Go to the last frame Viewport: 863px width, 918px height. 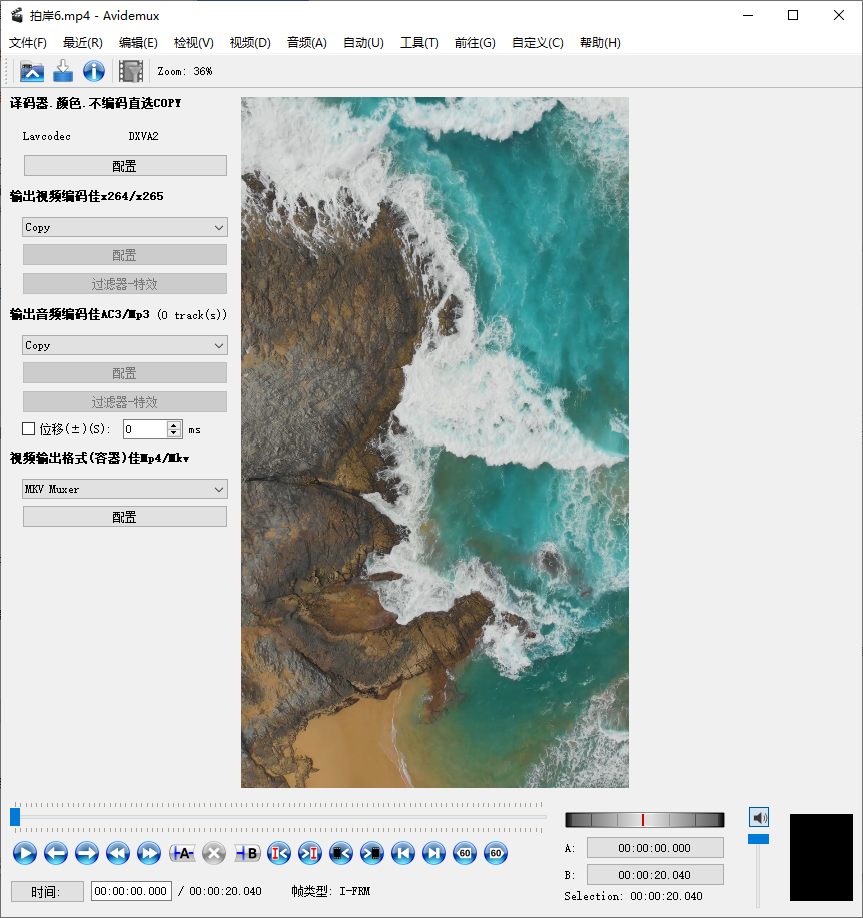click(x=433, y=853)
